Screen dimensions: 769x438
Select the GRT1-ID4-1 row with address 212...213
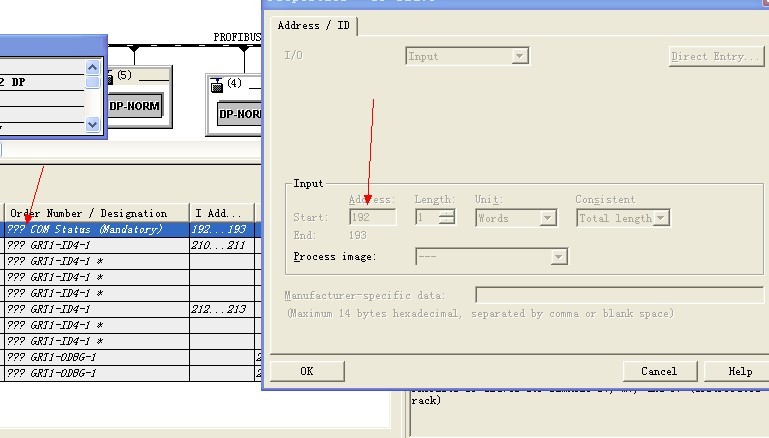96,309
